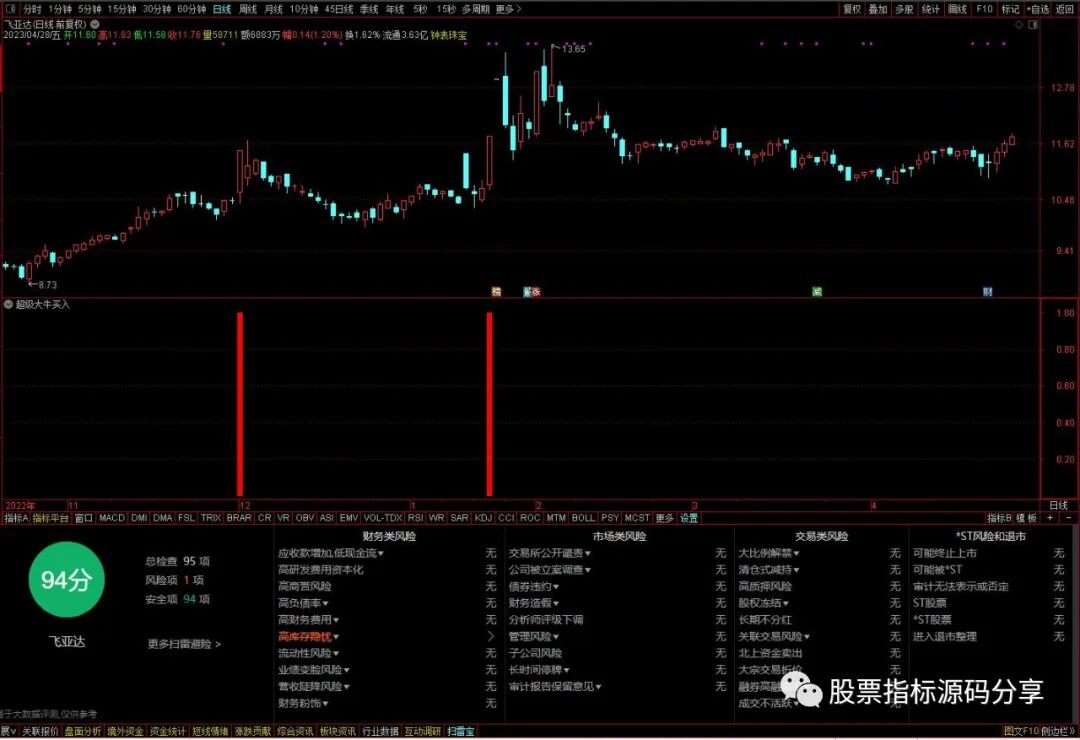Click the diamond icon above the chart
Image resolution: width=1080 pixels, height=740 pixels.
1019,24
